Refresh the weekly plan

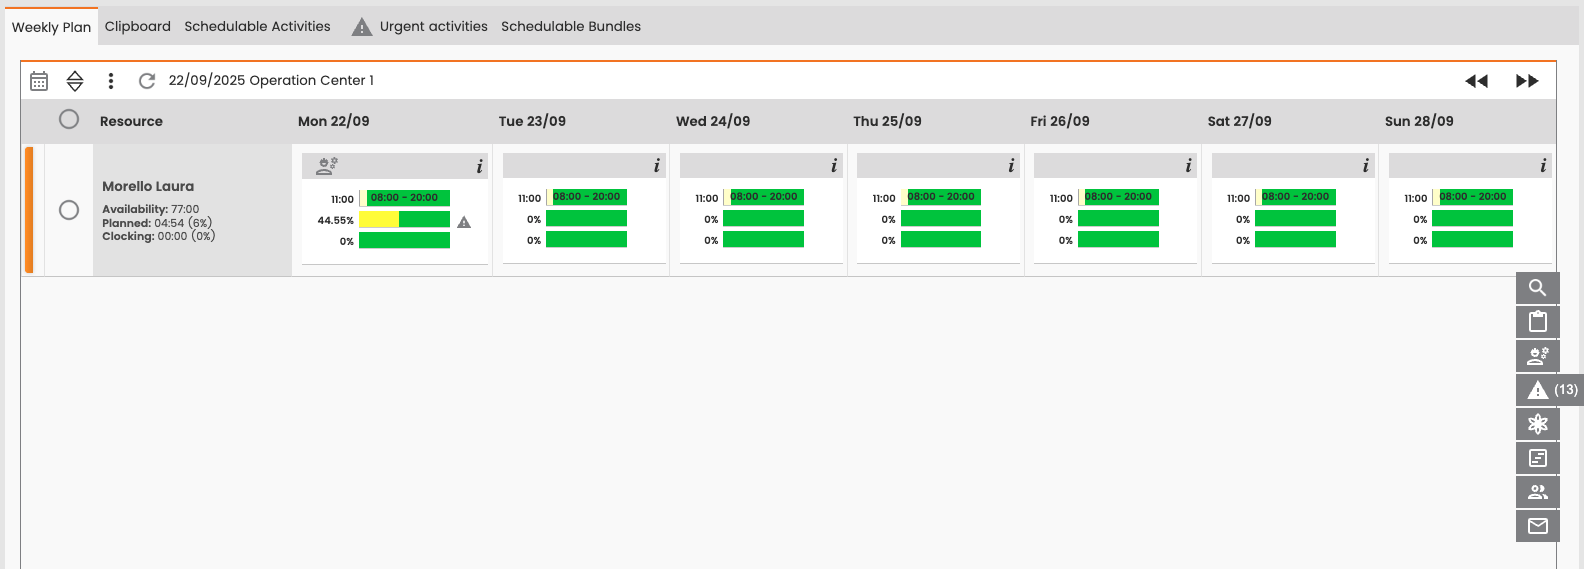click(147, 81)
